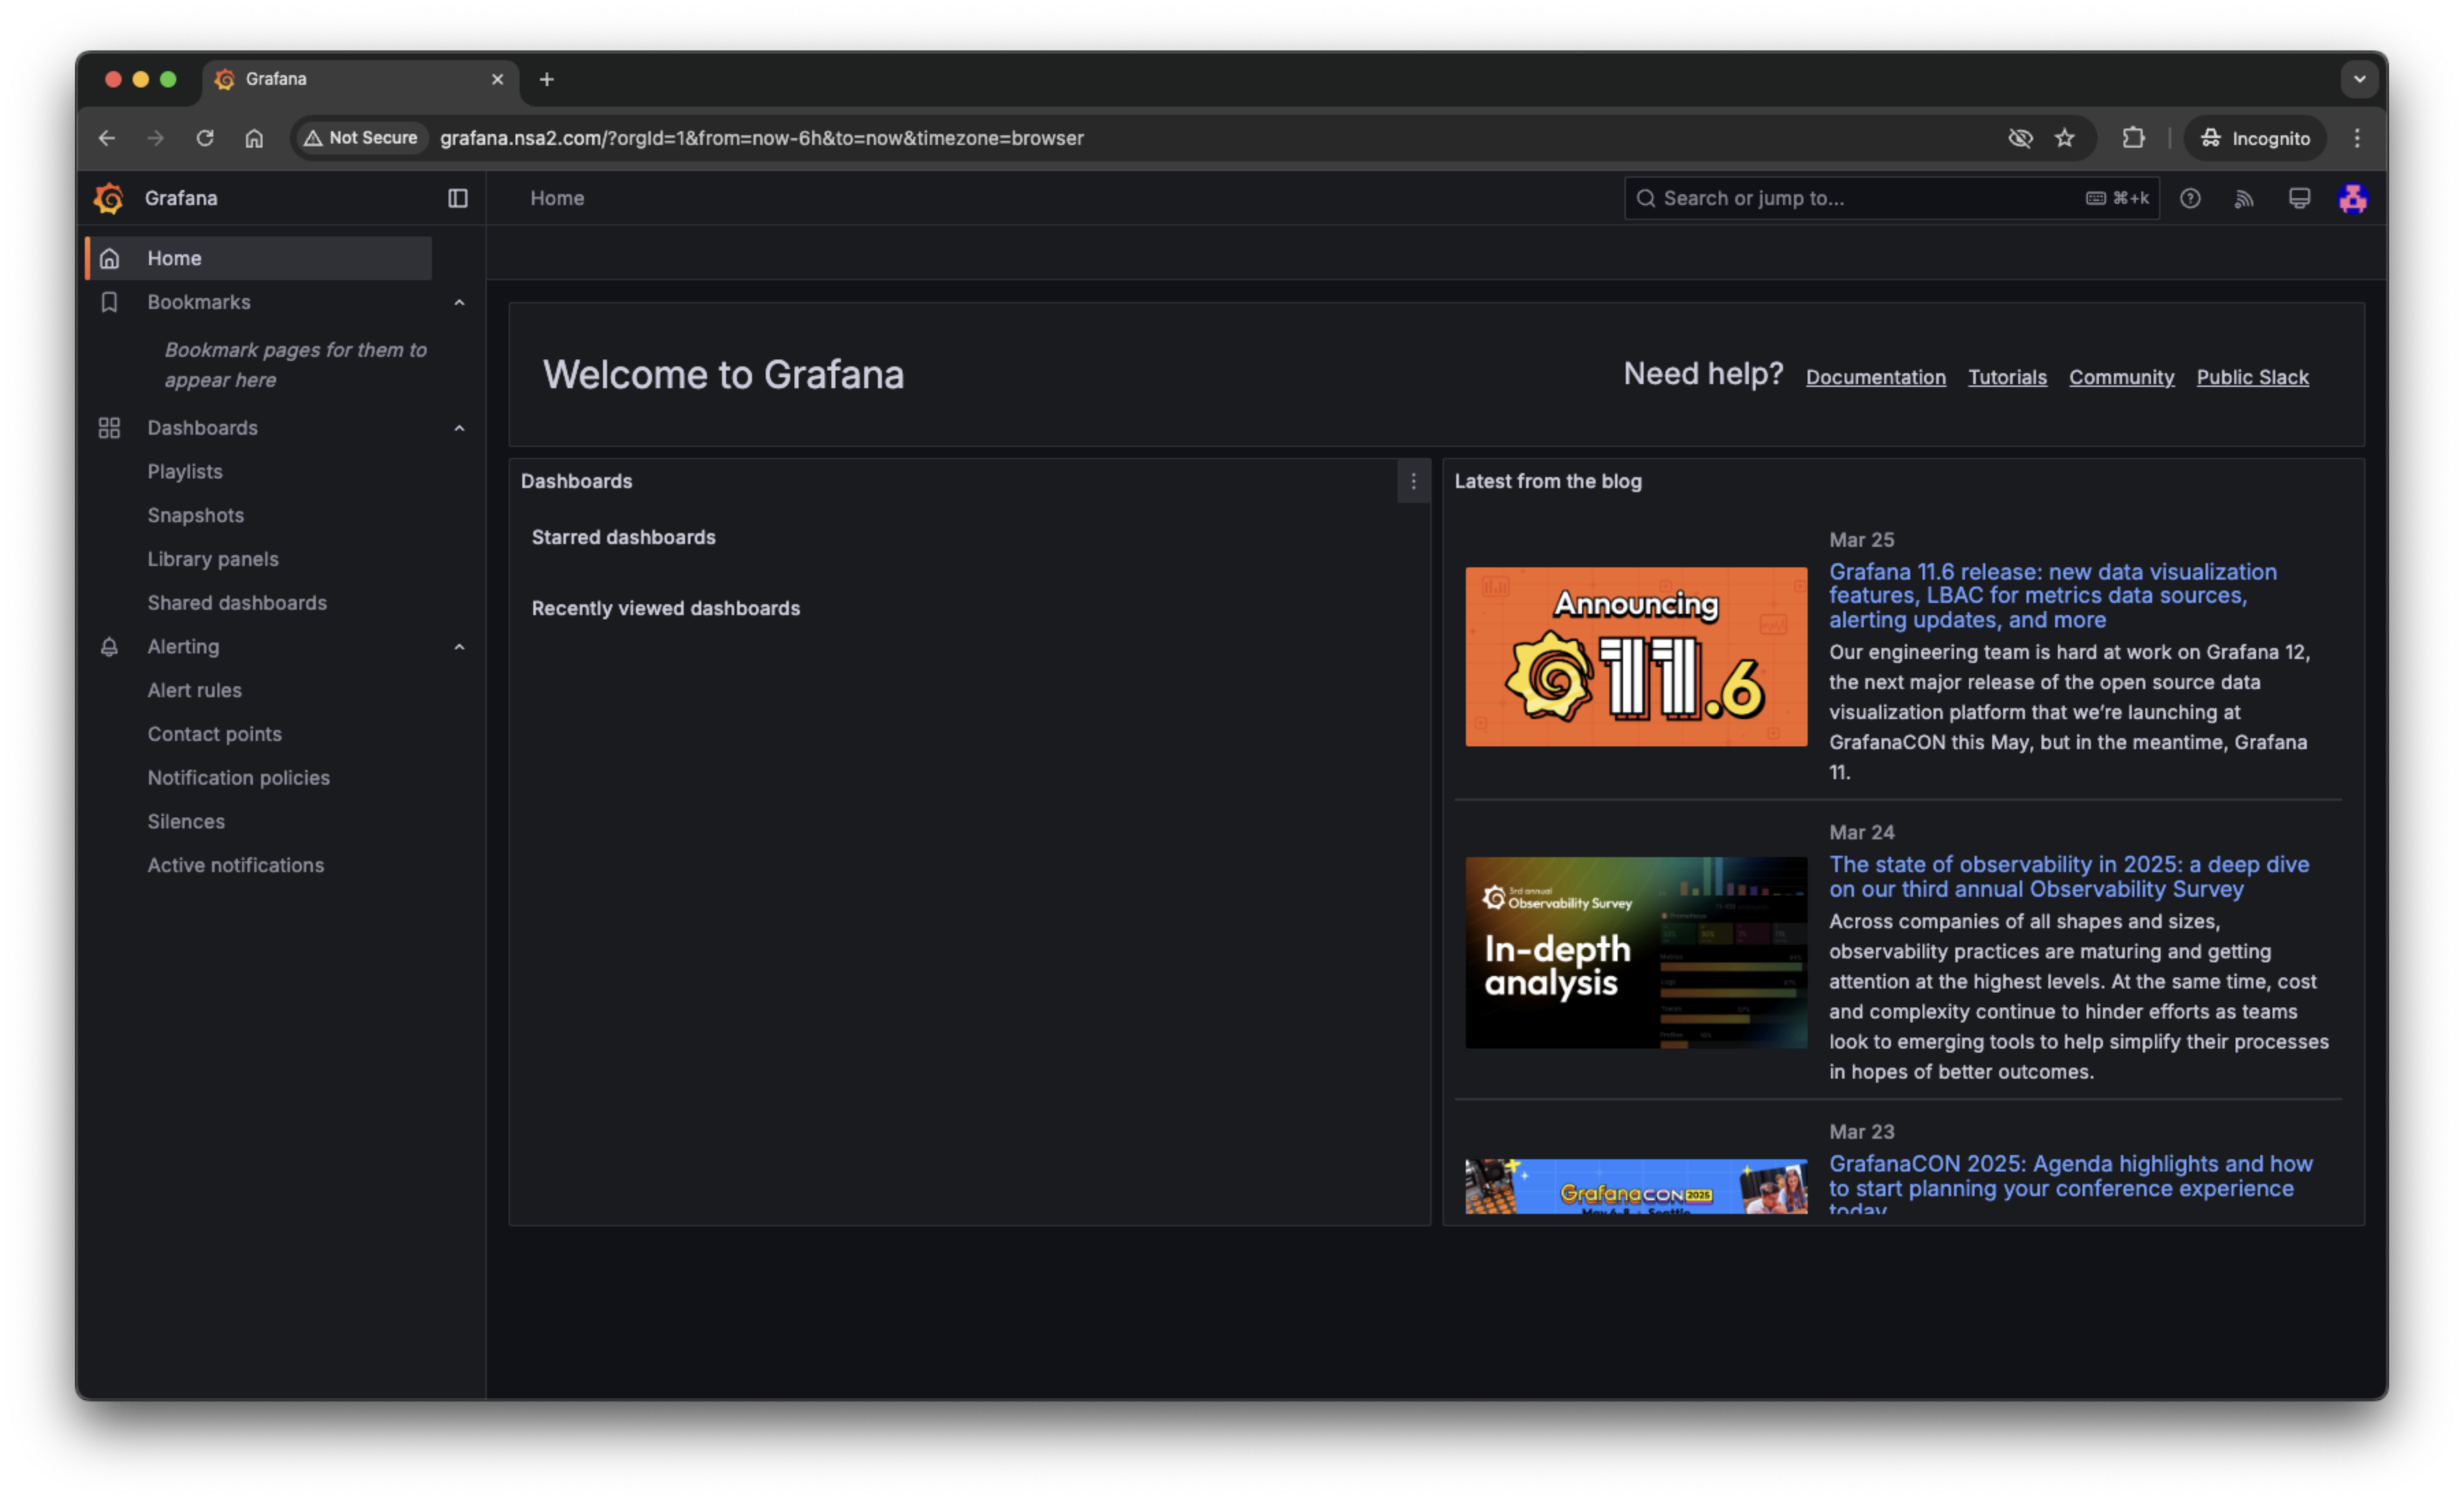This screenshot has width=2464, height=1501.
Task: Close the Grafana browser tab
Action: pos(497,79)
